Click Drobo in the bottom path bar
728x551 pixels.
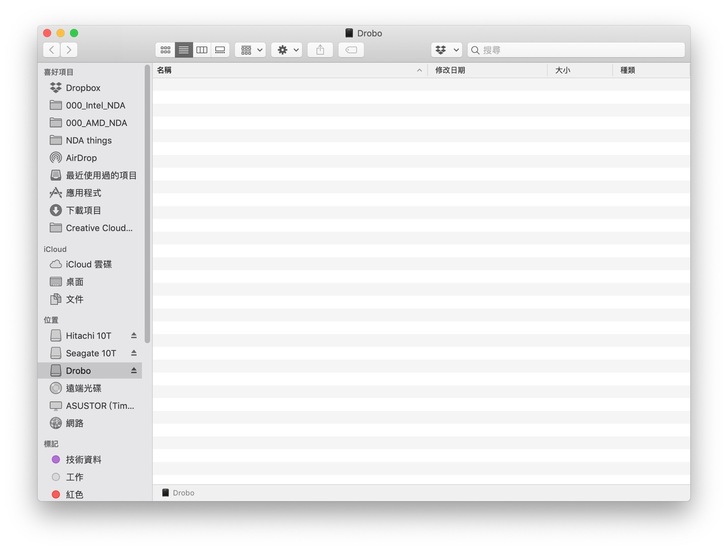(178, 493)
